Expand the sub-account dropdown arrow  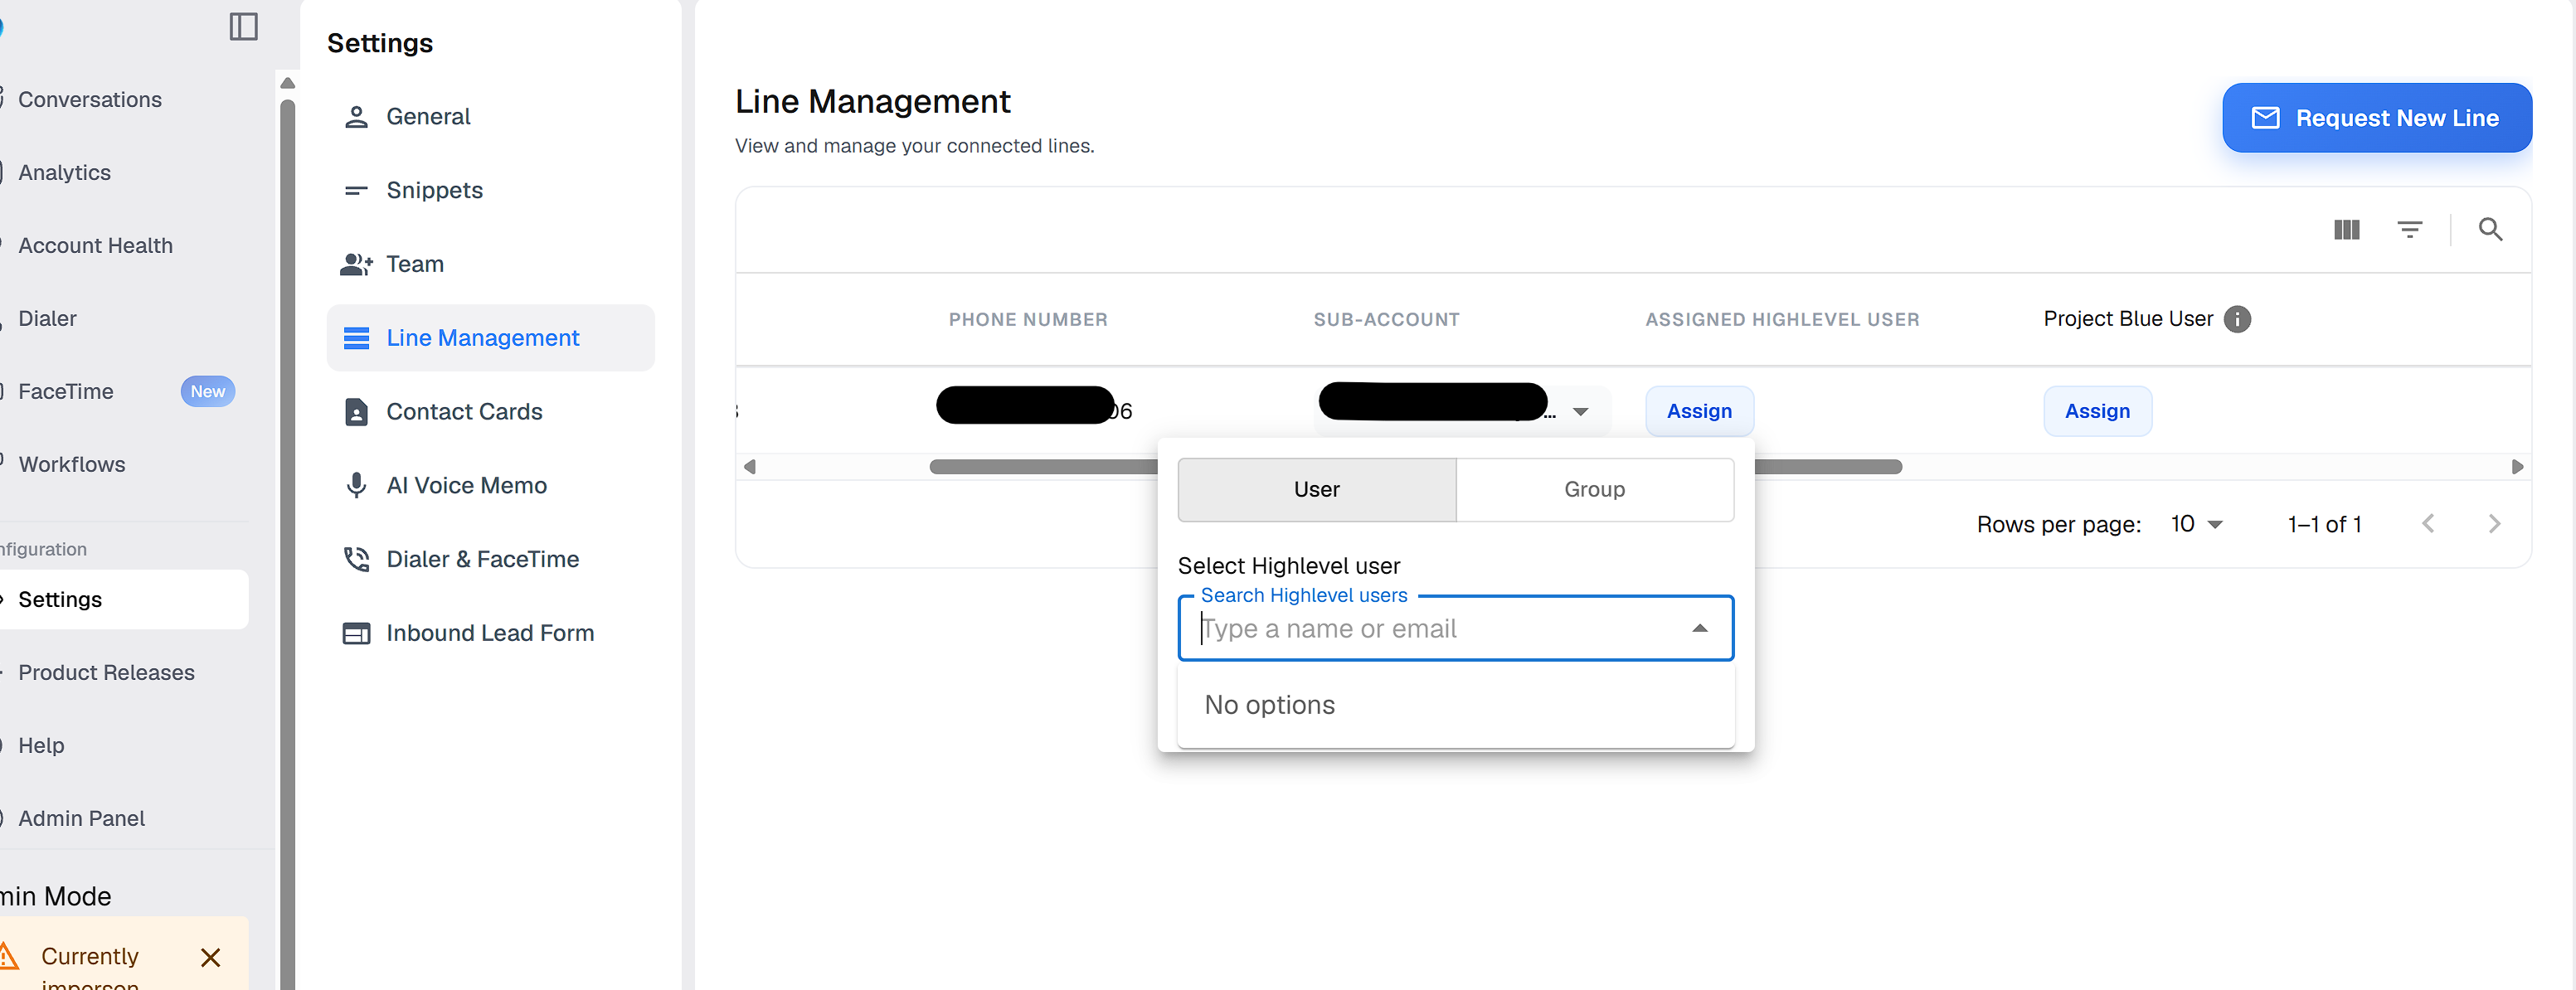point(1580,412)
